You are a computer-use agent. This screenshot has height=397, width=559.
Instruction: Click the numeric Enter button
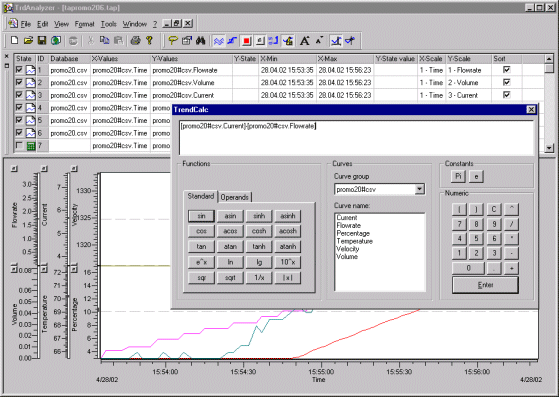485,285
